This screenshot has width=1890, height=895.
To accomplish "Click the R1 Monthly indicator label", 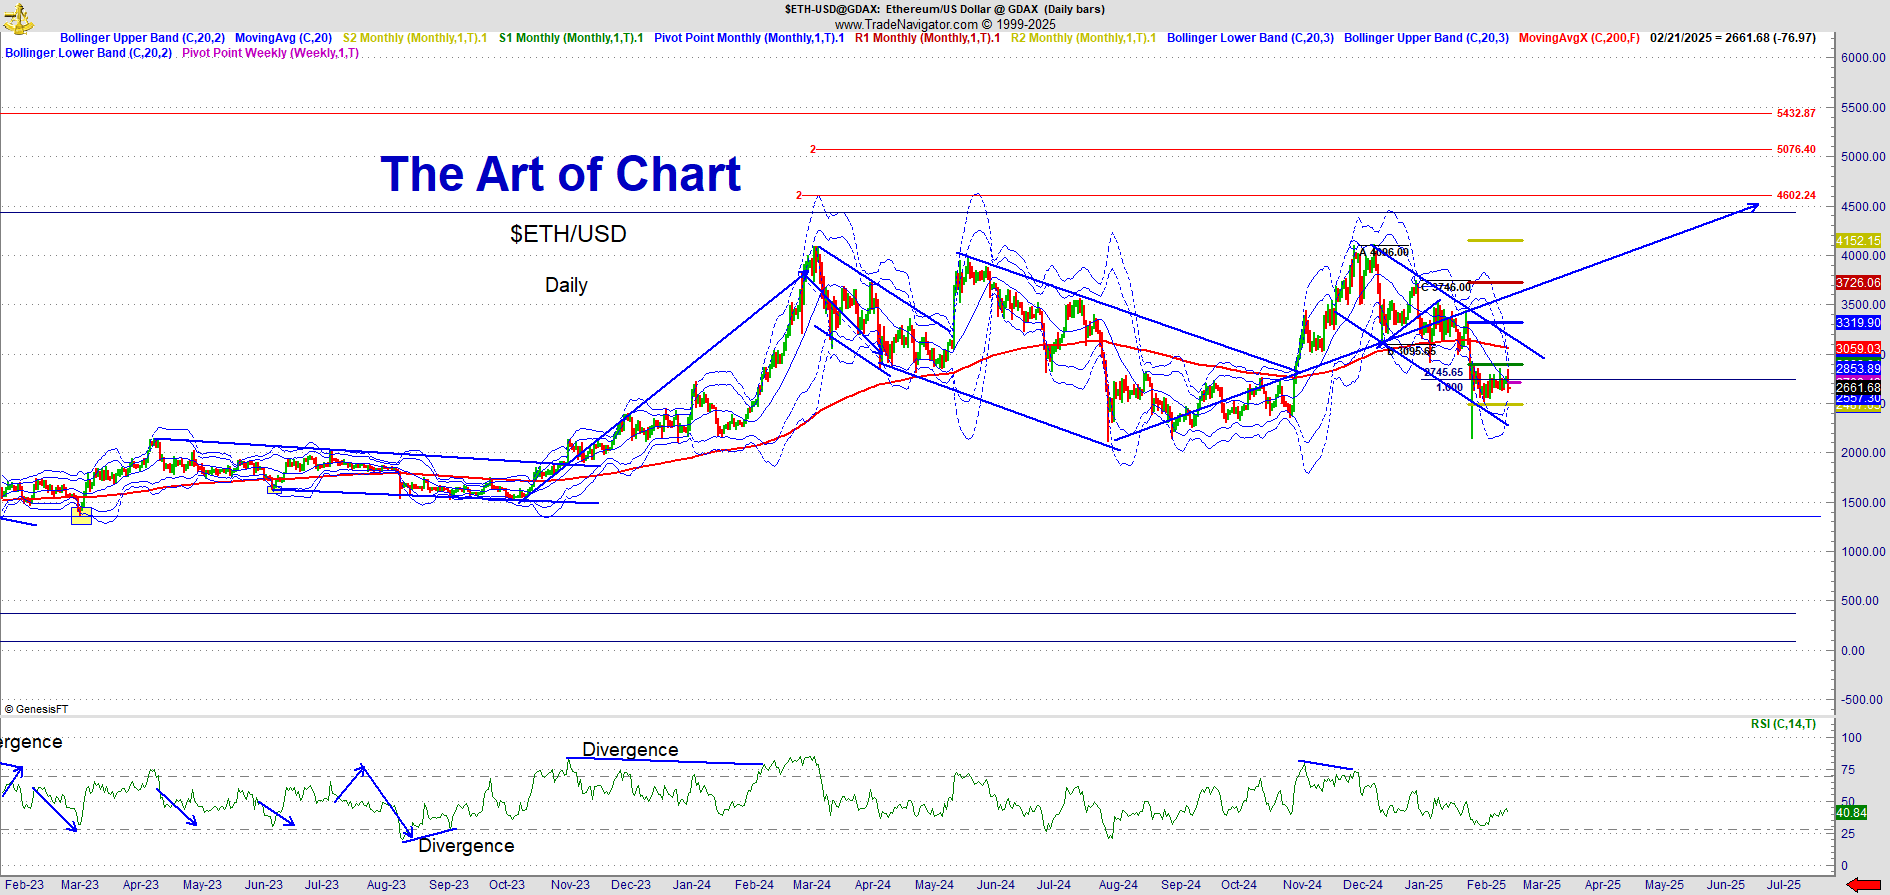I will coord(927,38).
